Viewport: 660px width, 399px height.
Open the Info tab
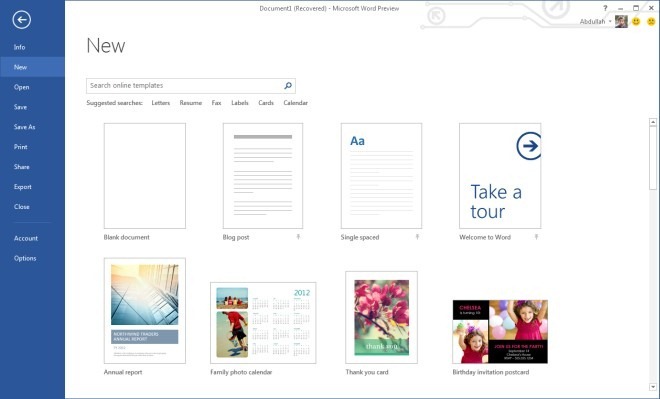[19, 47]
